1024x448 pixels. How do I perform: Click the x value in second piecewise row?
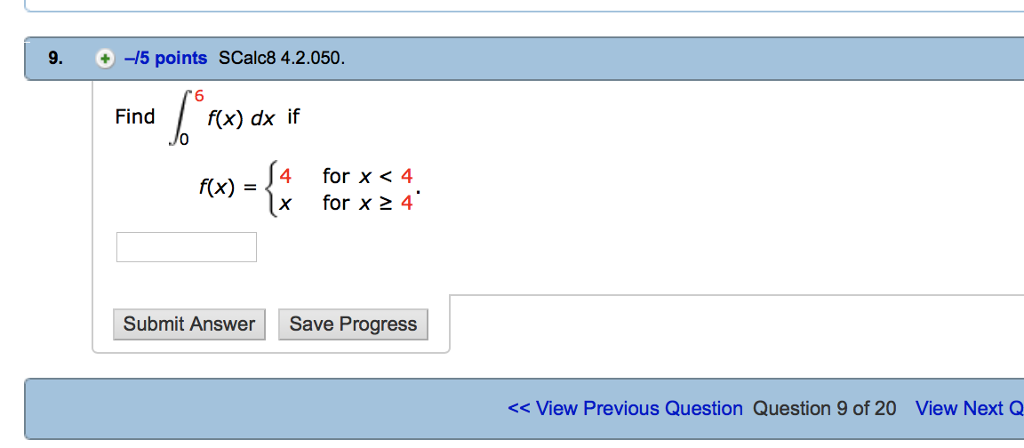tap(286, 204)
